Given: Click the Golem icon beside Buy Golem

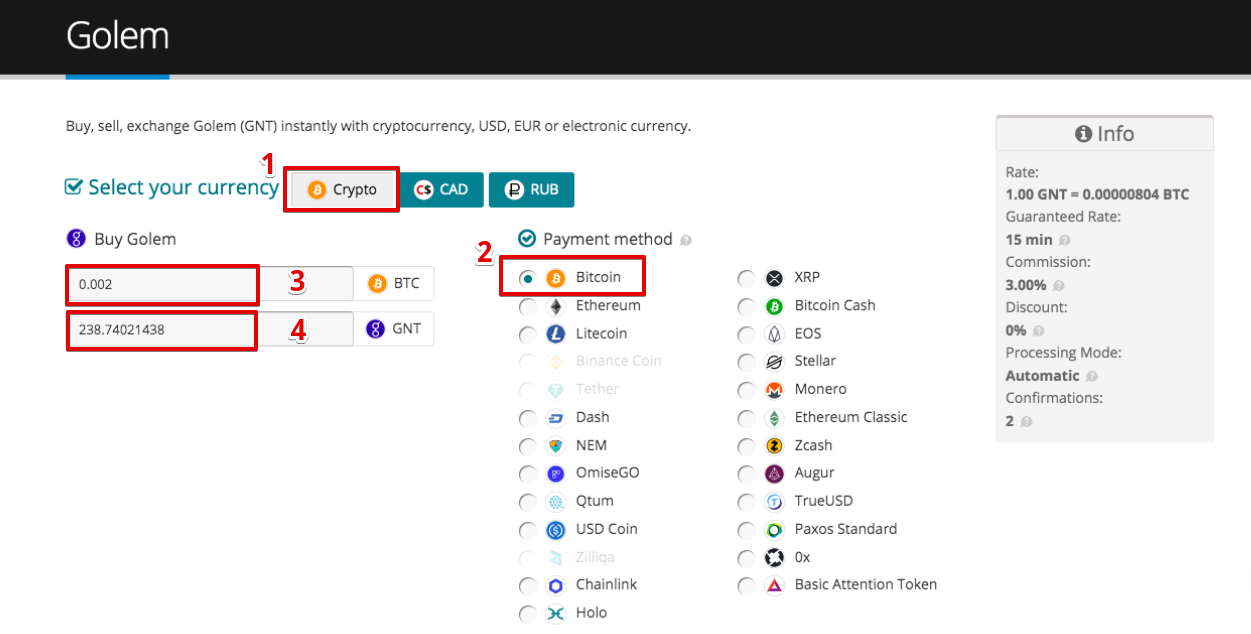Looking at the screenshot, I should coord(76,239).
